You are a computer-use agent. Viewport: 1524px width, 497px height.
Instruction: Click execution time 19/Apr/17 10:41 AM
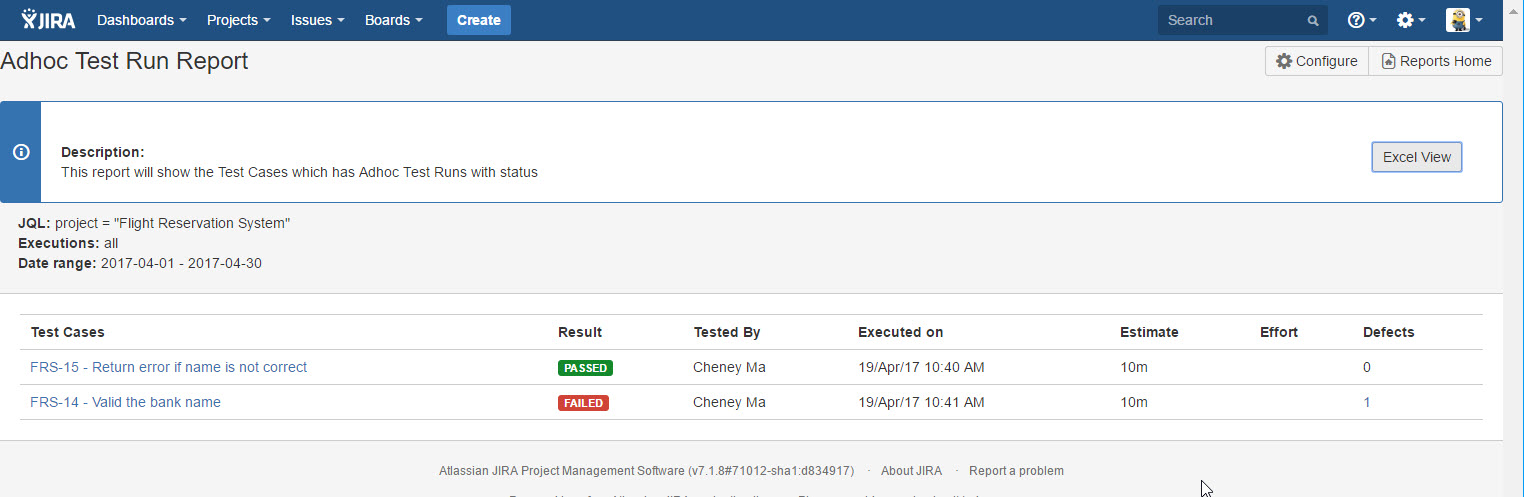pos(921,402)
